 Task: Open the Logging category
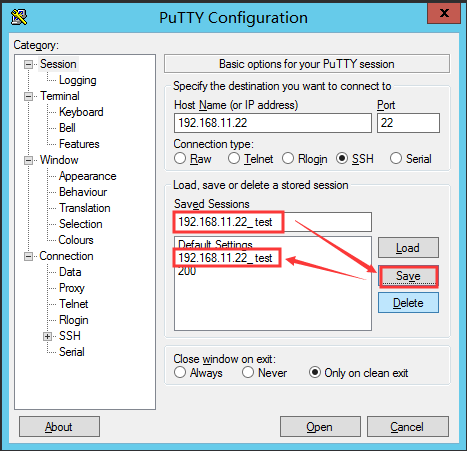coord(78,80)
